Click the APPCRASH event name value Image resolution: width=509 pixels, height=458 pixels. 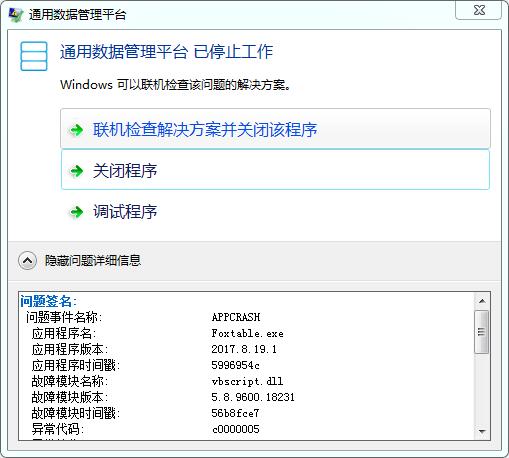[236, 317]
